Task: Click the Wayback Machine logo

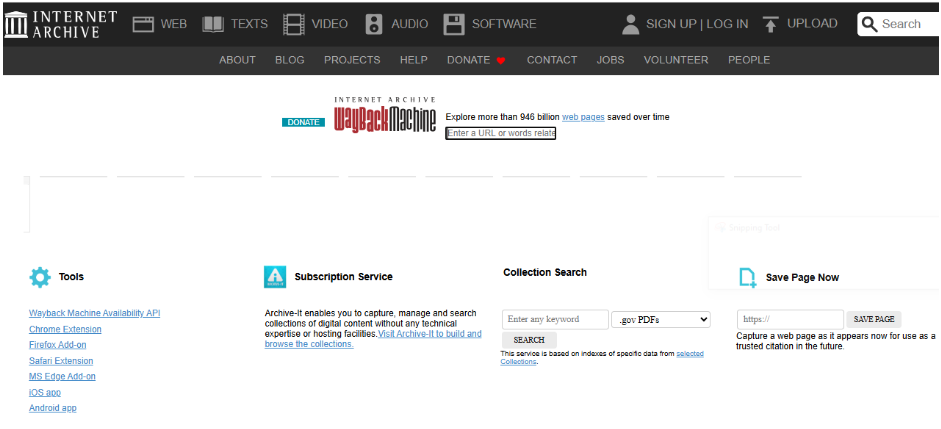Action: click(x=385, y=115)
